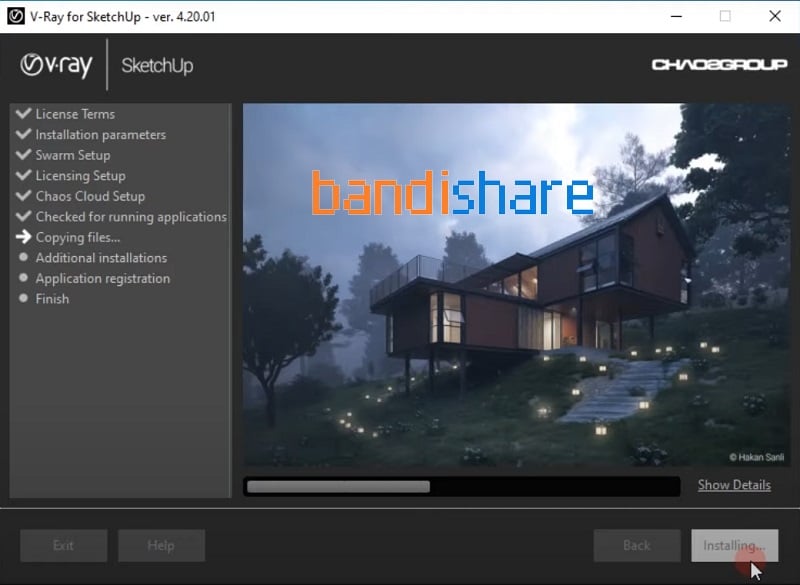Click the Hakan Sanli copyright credit

coord(757,457)
